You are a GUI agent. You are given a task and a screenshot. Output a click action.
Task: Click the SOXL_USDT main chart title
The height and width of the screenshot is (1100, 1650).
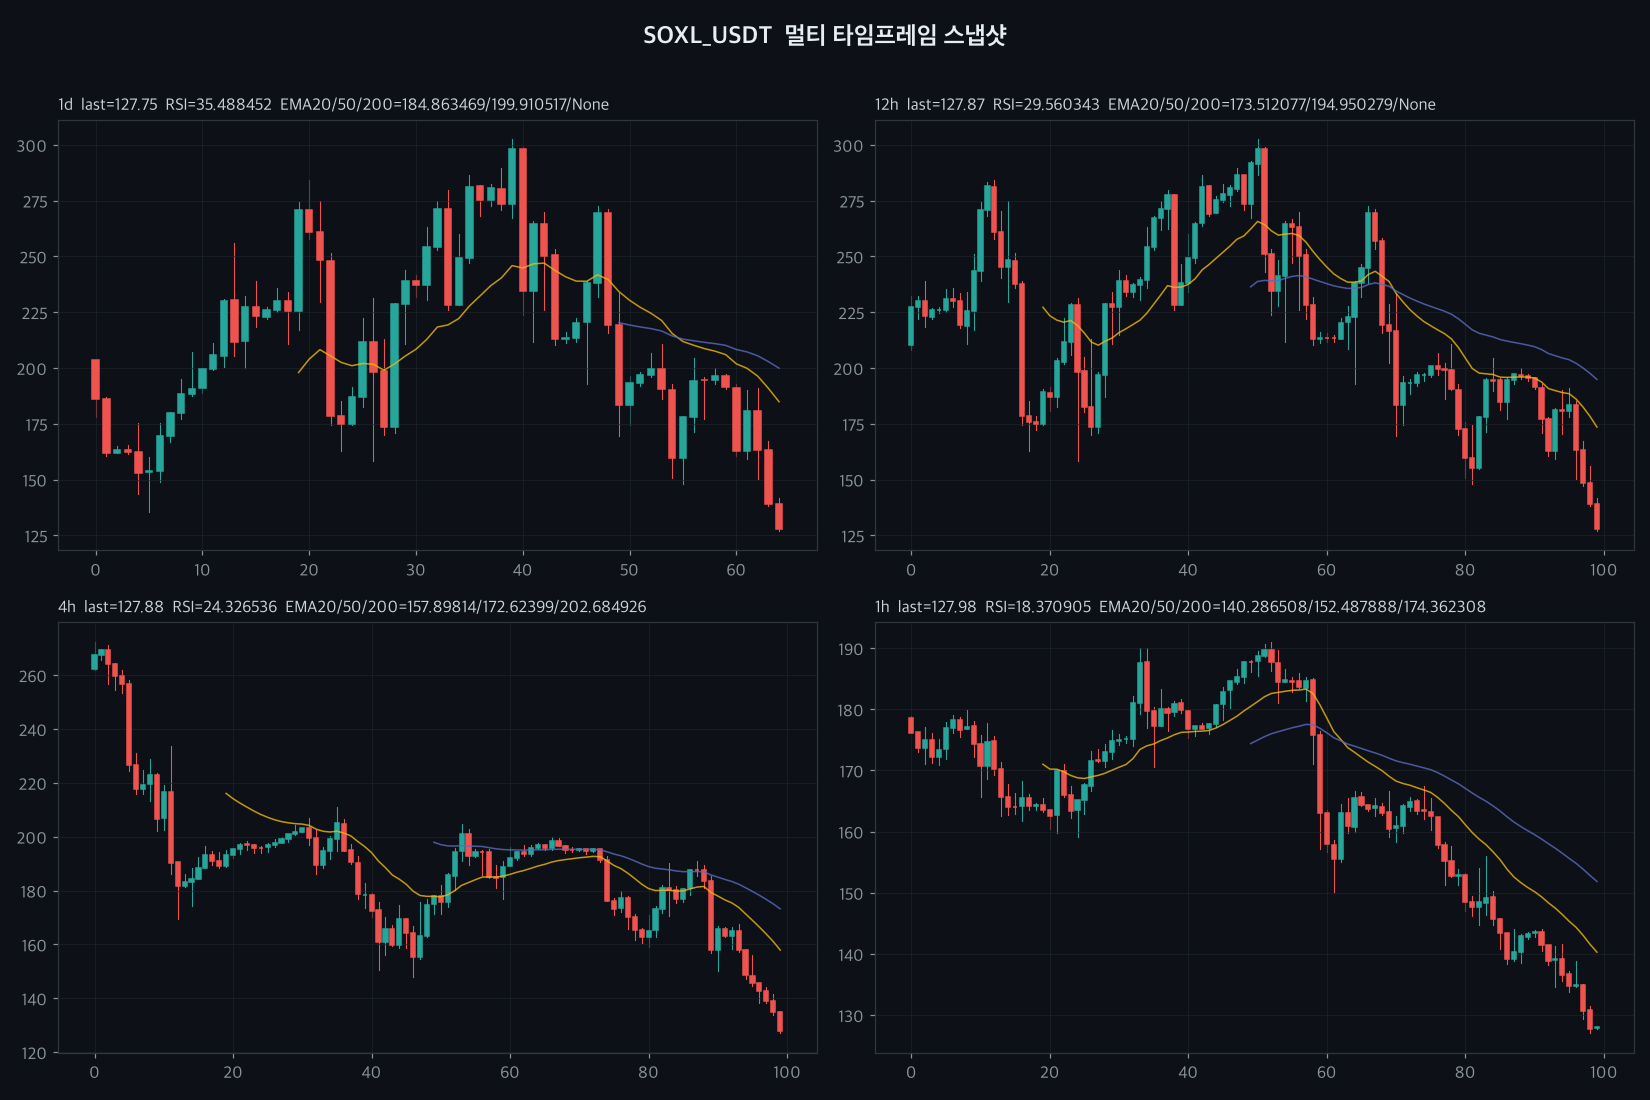824,35
